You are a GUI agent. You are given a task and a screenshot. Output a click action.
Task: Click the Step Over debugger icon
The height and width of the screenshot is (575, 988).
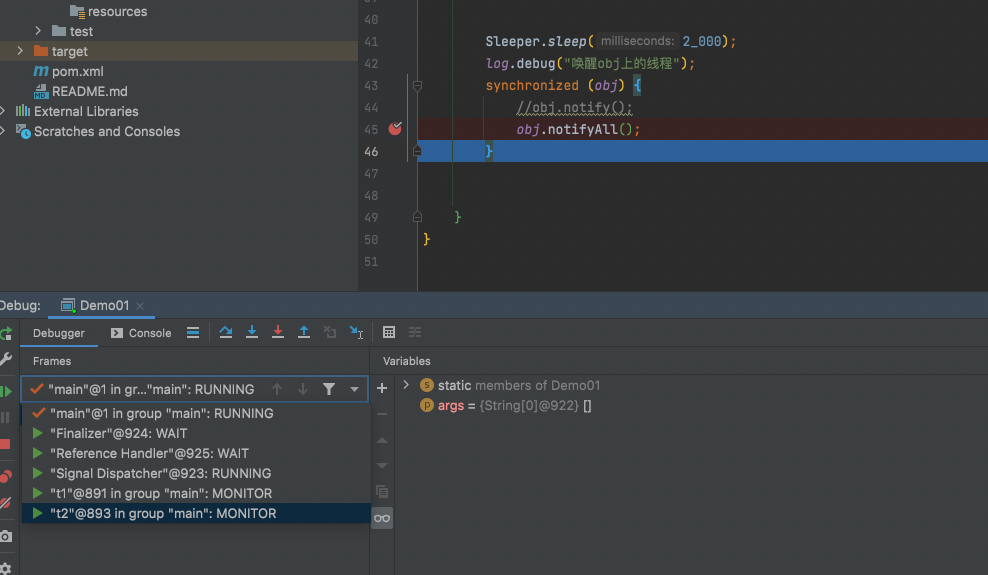pyautogui.click(x=226, y=333)
